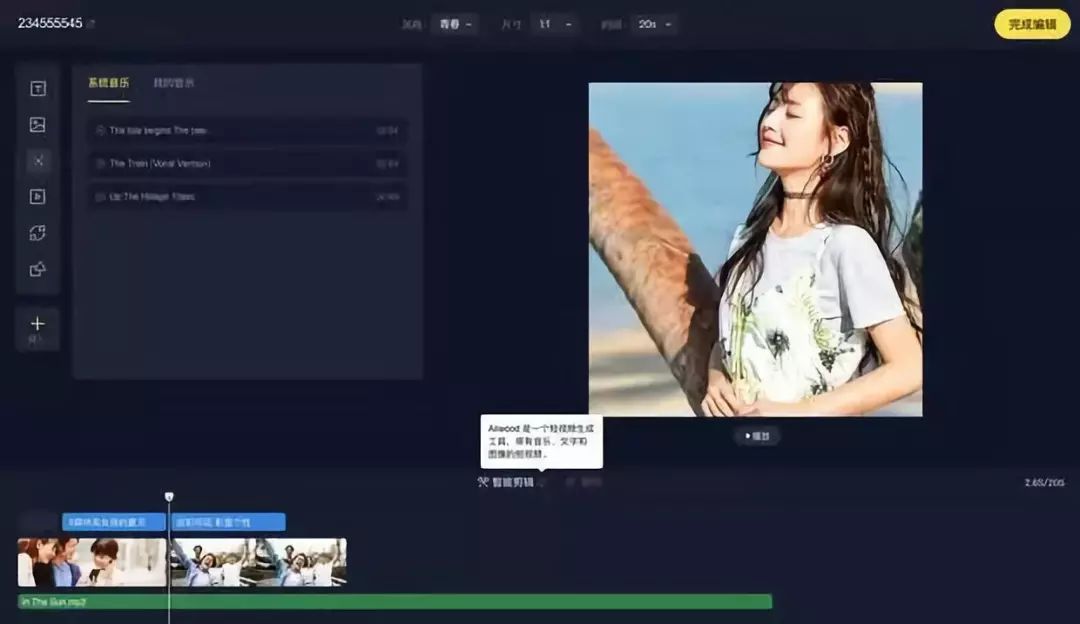This screenshot has width=1080, height=624.
Task: Click the preview image of the woman
Action: coord(756,249)
